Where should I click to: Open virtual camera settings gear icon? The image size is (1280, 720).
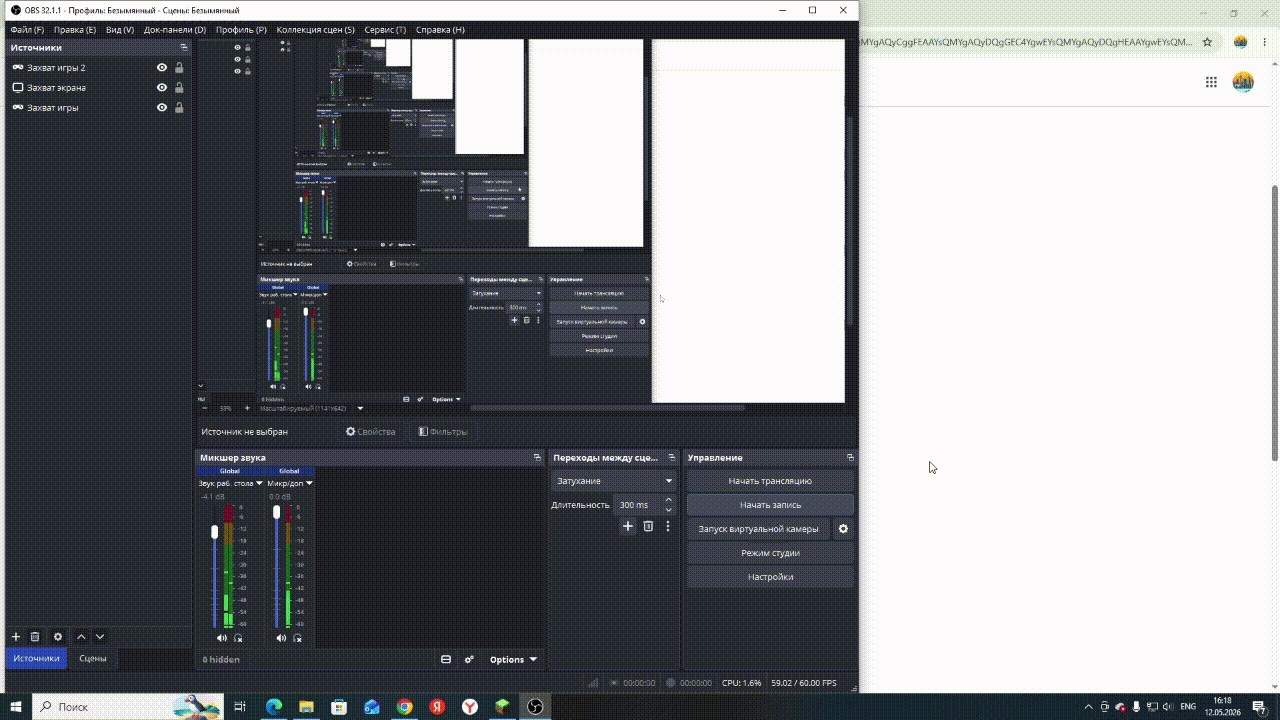pos(843,529)
